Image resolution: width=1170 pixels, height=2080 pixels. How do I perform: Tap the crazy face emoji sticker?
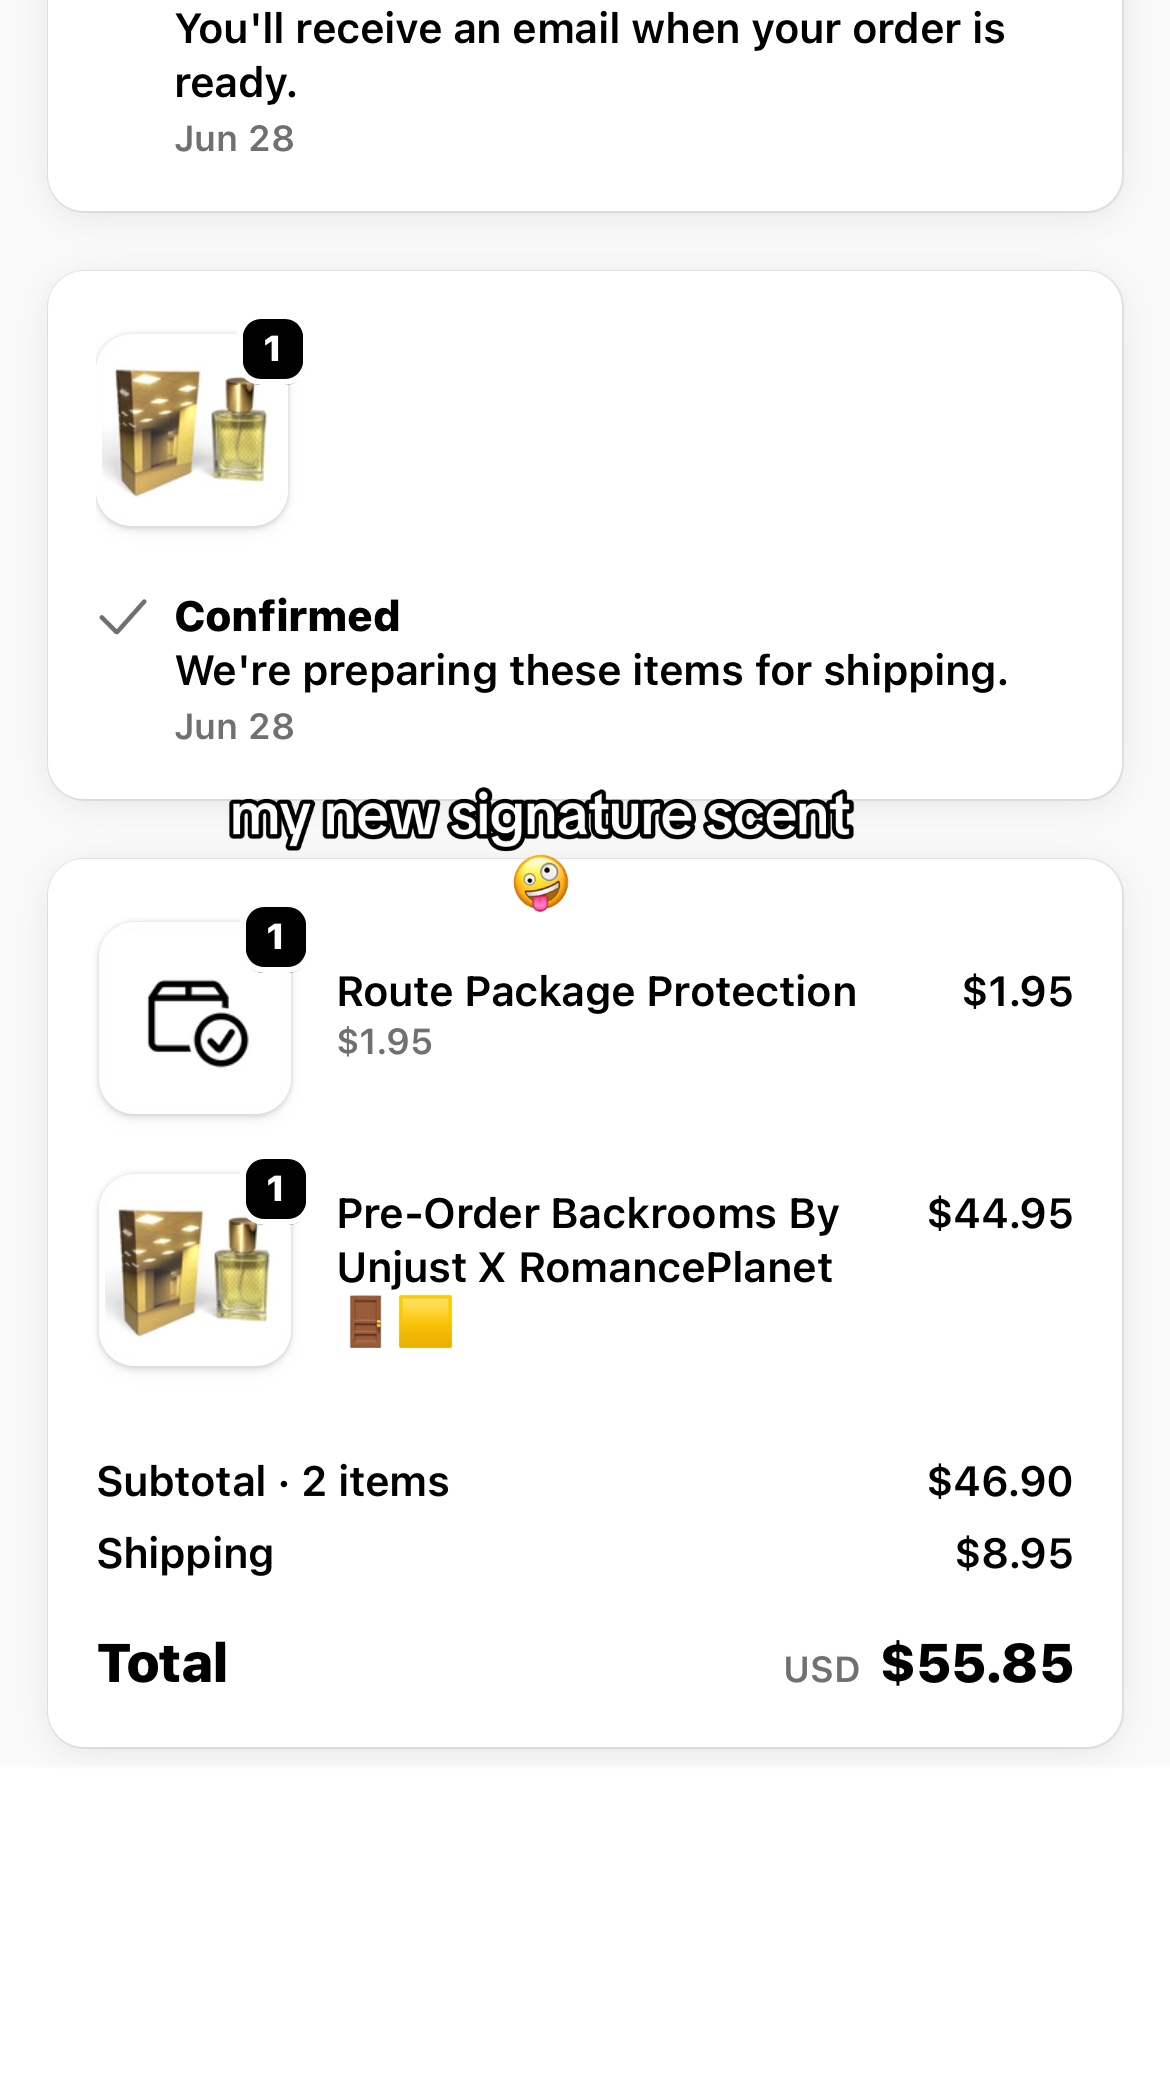click(x=541, y=883)
